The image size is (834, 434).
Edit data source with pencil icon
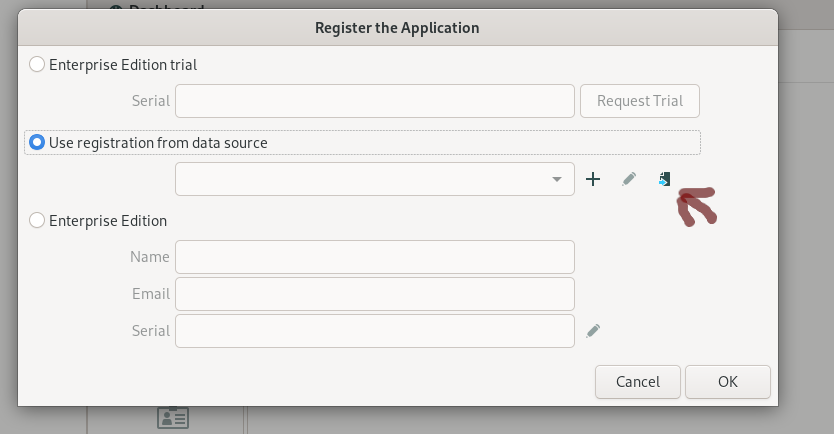click(629, 179)
